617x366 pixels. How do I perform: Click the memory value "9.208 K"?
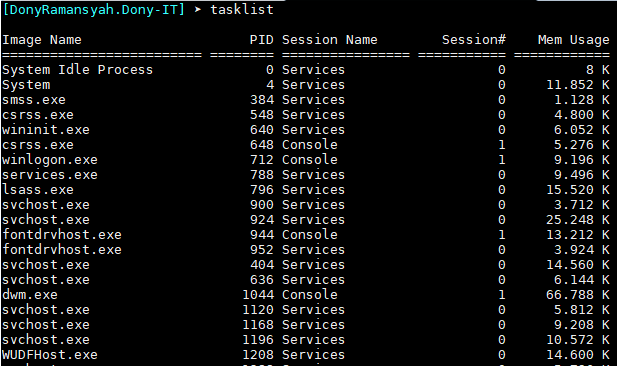(x=582, y=325)
